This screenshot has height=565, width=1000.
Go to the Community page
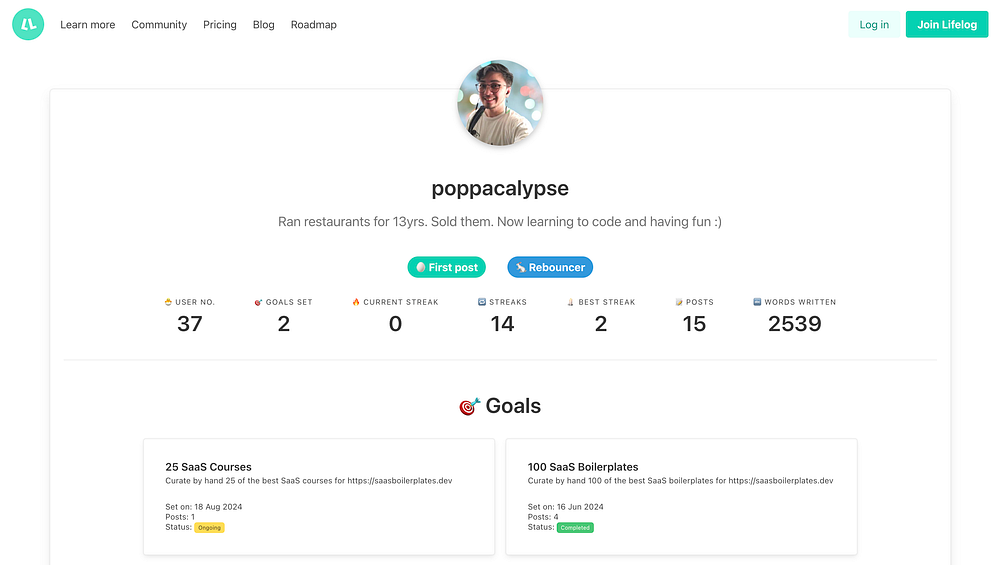(159, 25)
